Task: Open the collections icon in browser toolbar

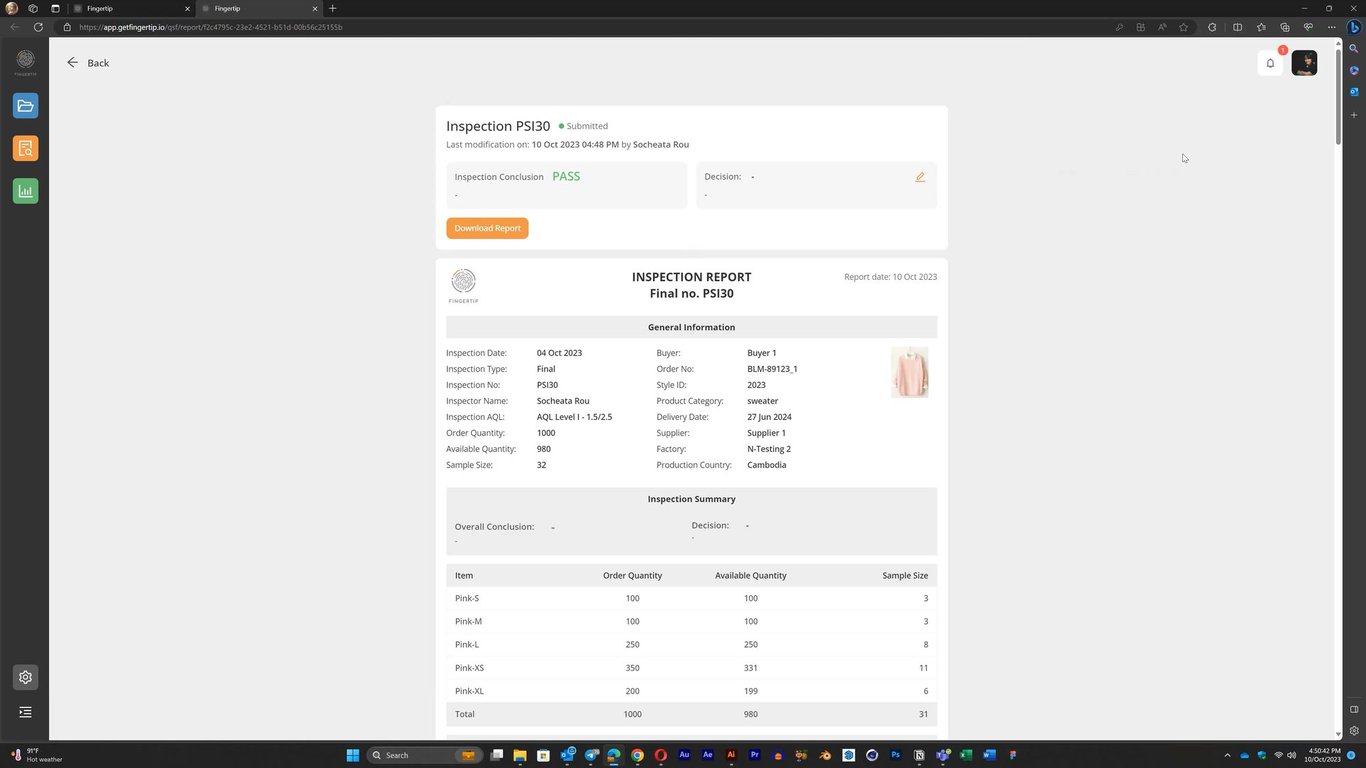Action: (1285, 27)
